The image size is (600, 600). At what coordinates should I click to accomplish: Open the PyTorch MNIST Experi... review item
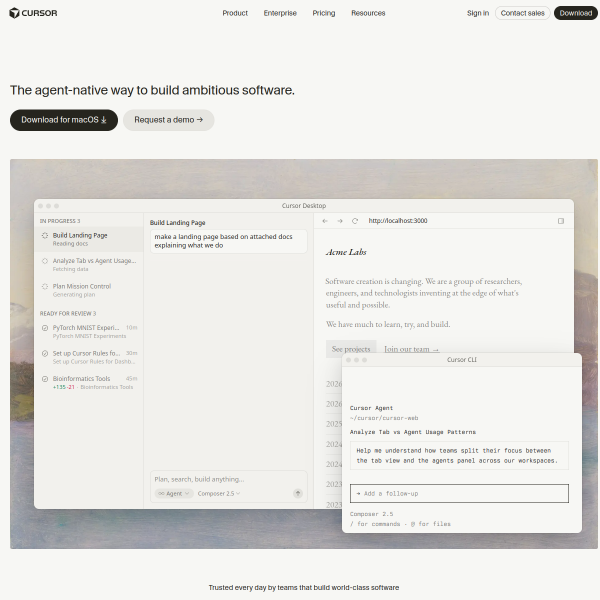[89, 331]
